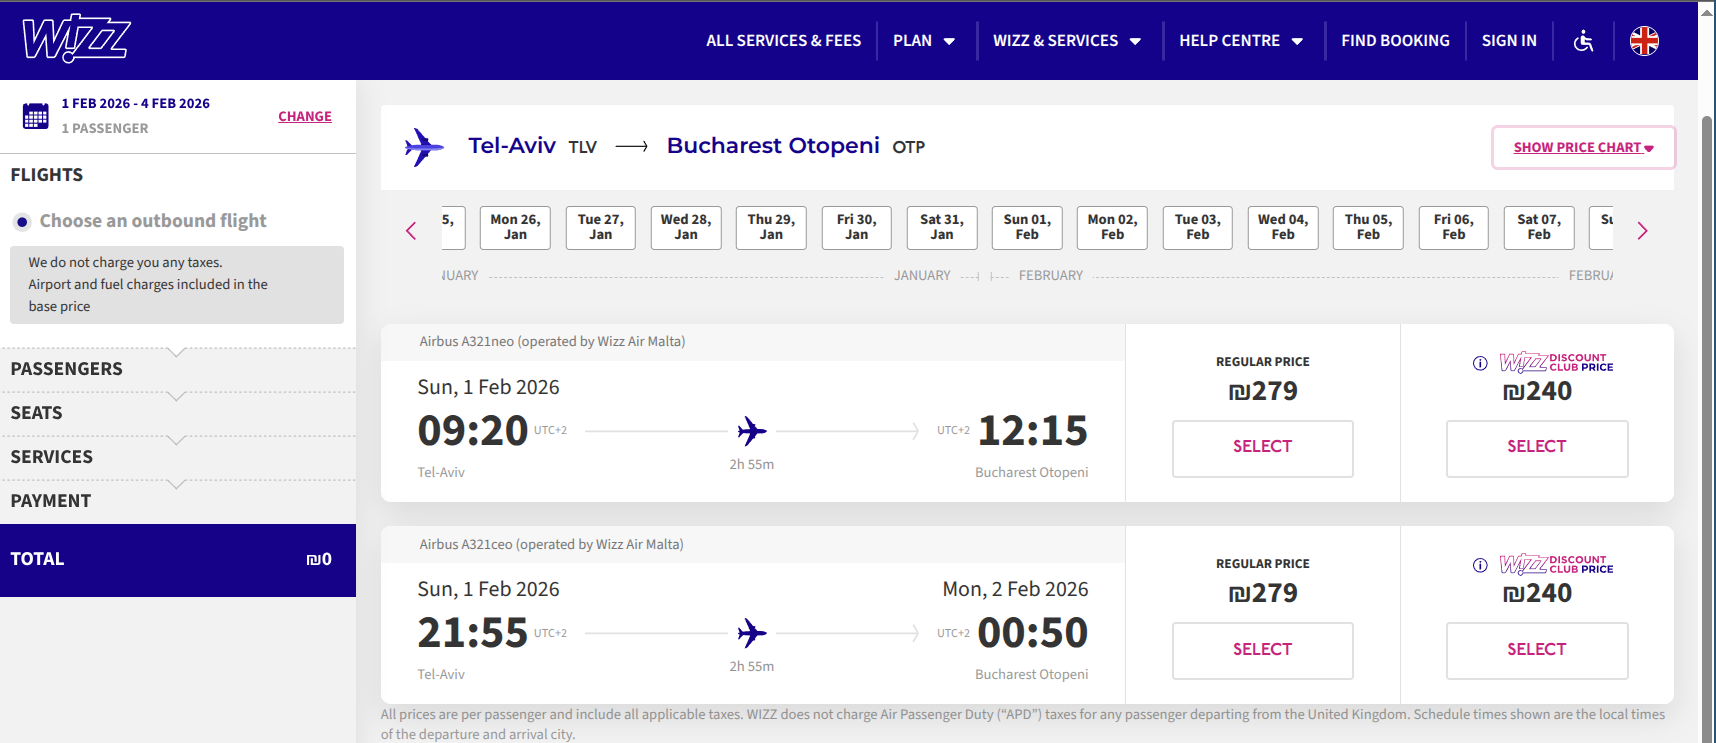The image size is (1716, 743).
Task: Show previous dates with left arrow
Action: 411,231
